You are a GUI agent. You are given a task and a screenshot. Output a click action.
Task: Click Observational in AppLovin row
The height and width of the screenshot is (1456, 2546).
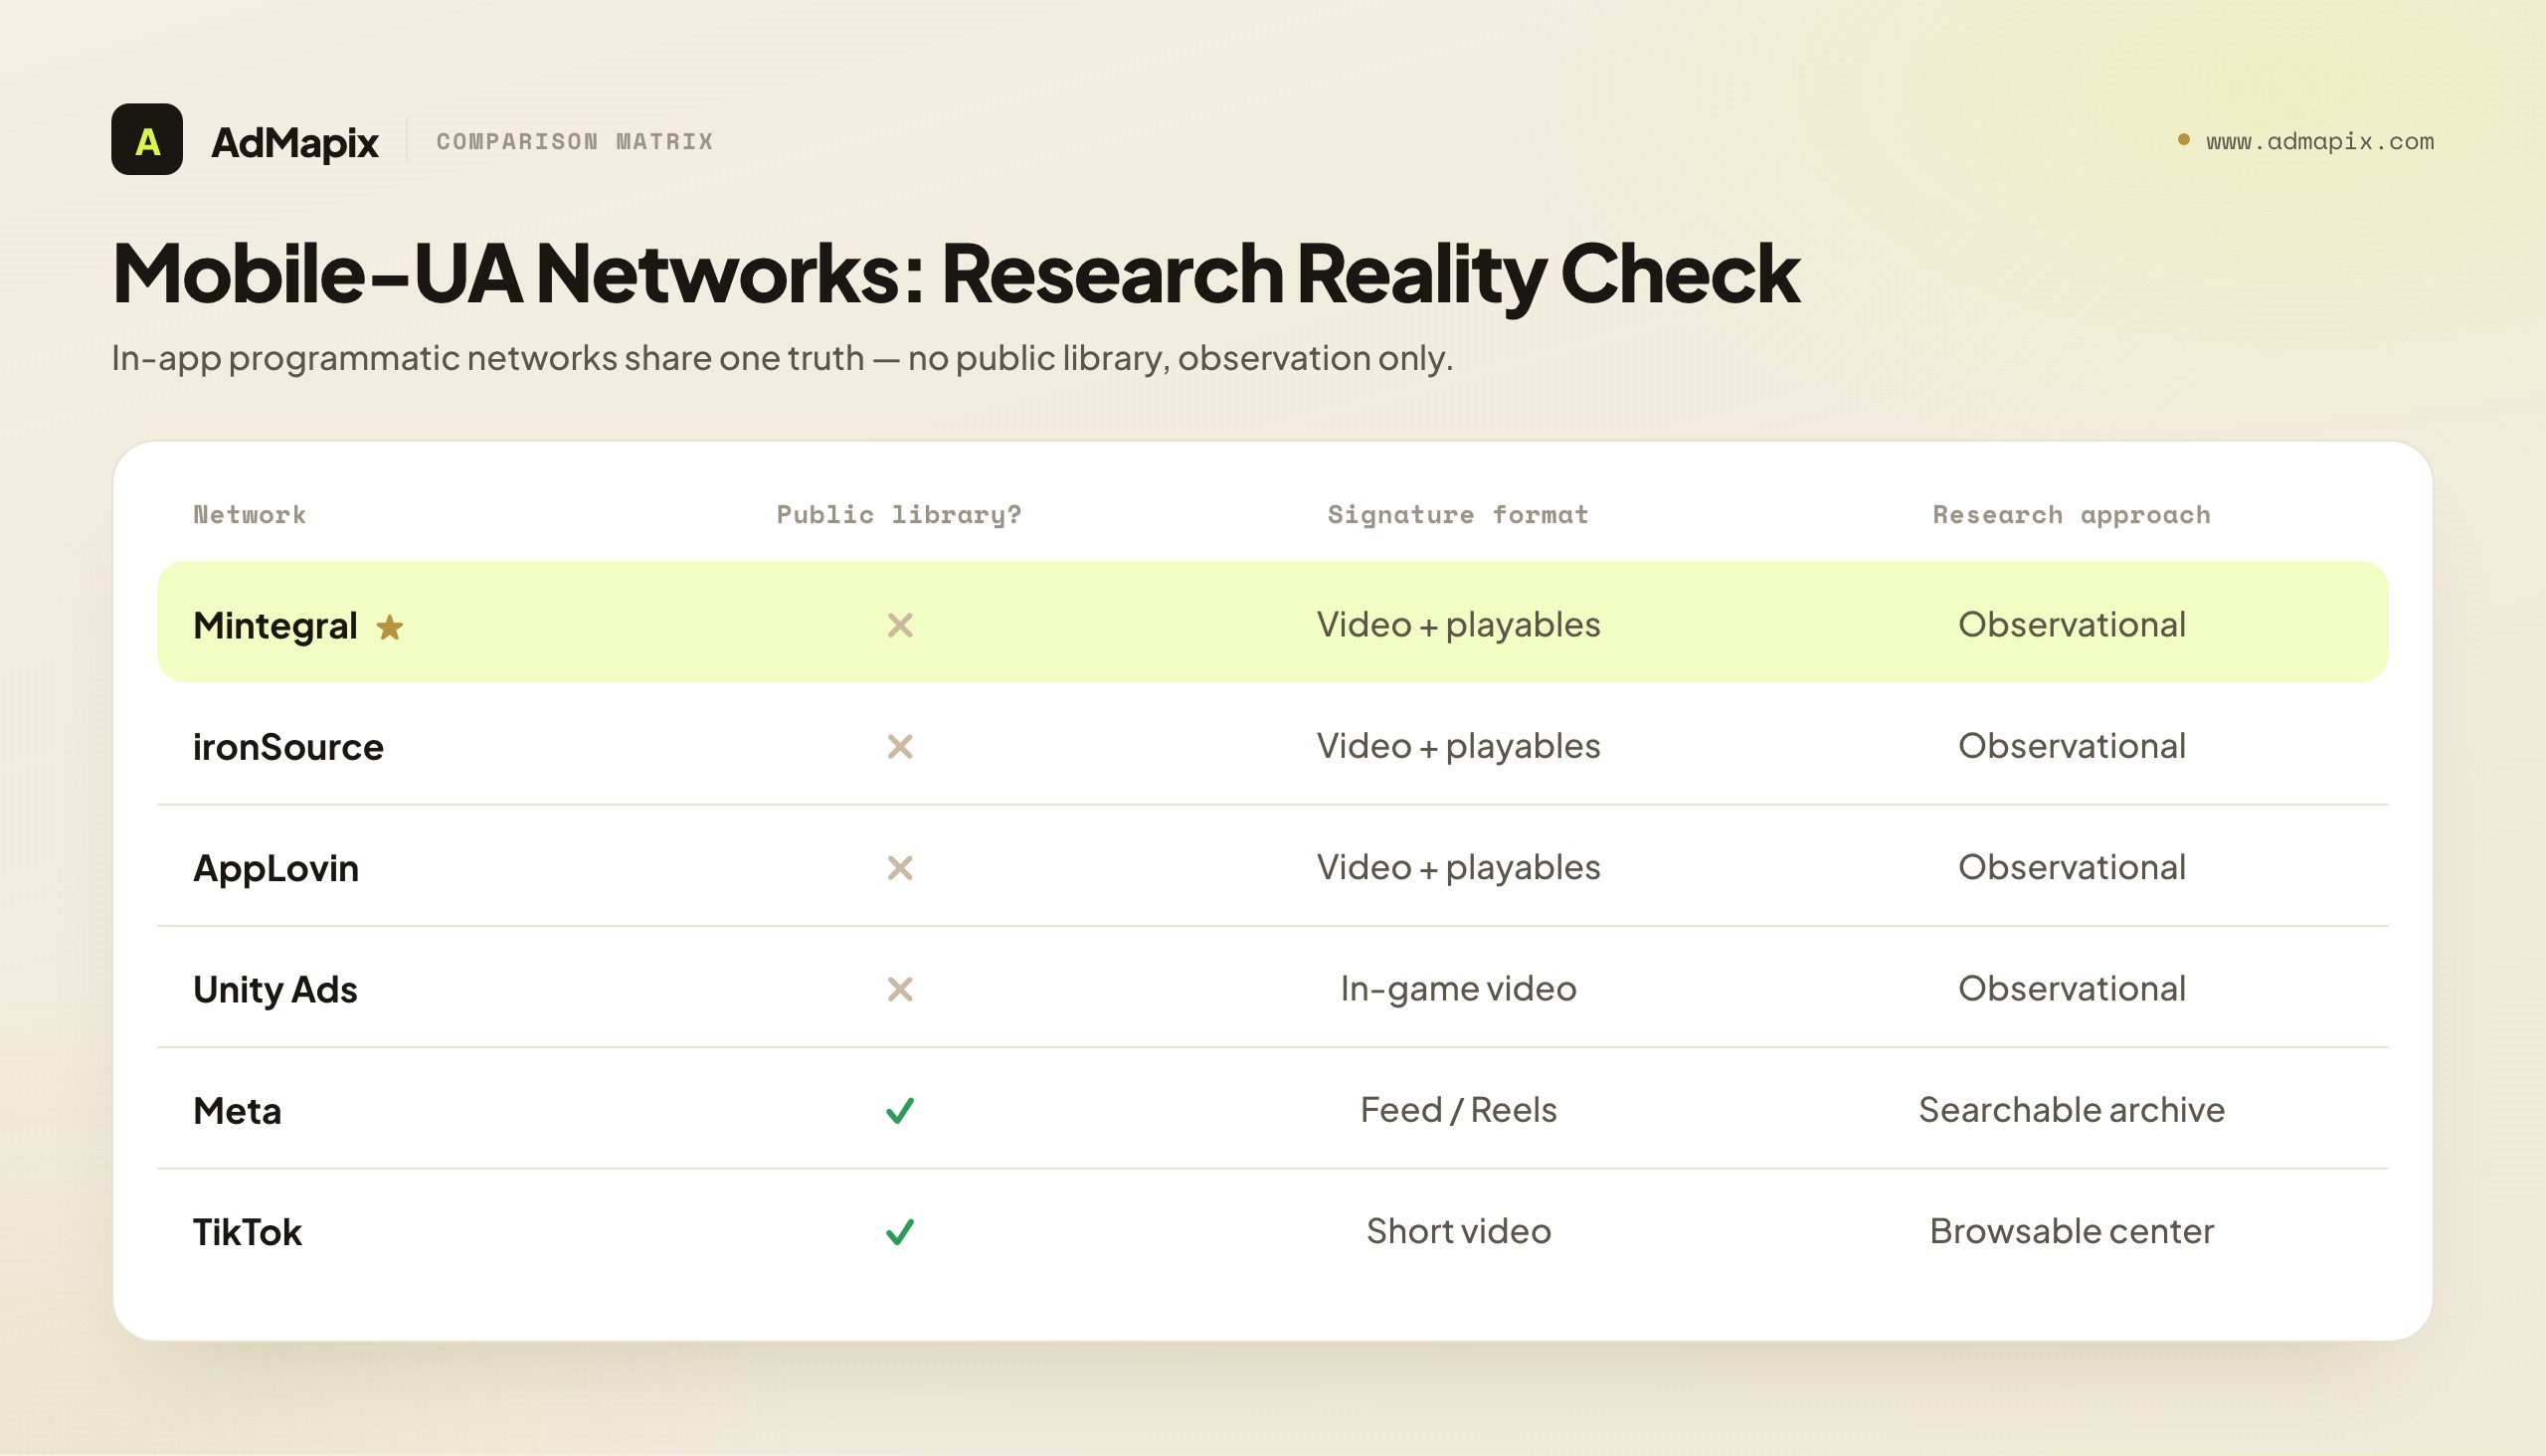point(2071,867)
